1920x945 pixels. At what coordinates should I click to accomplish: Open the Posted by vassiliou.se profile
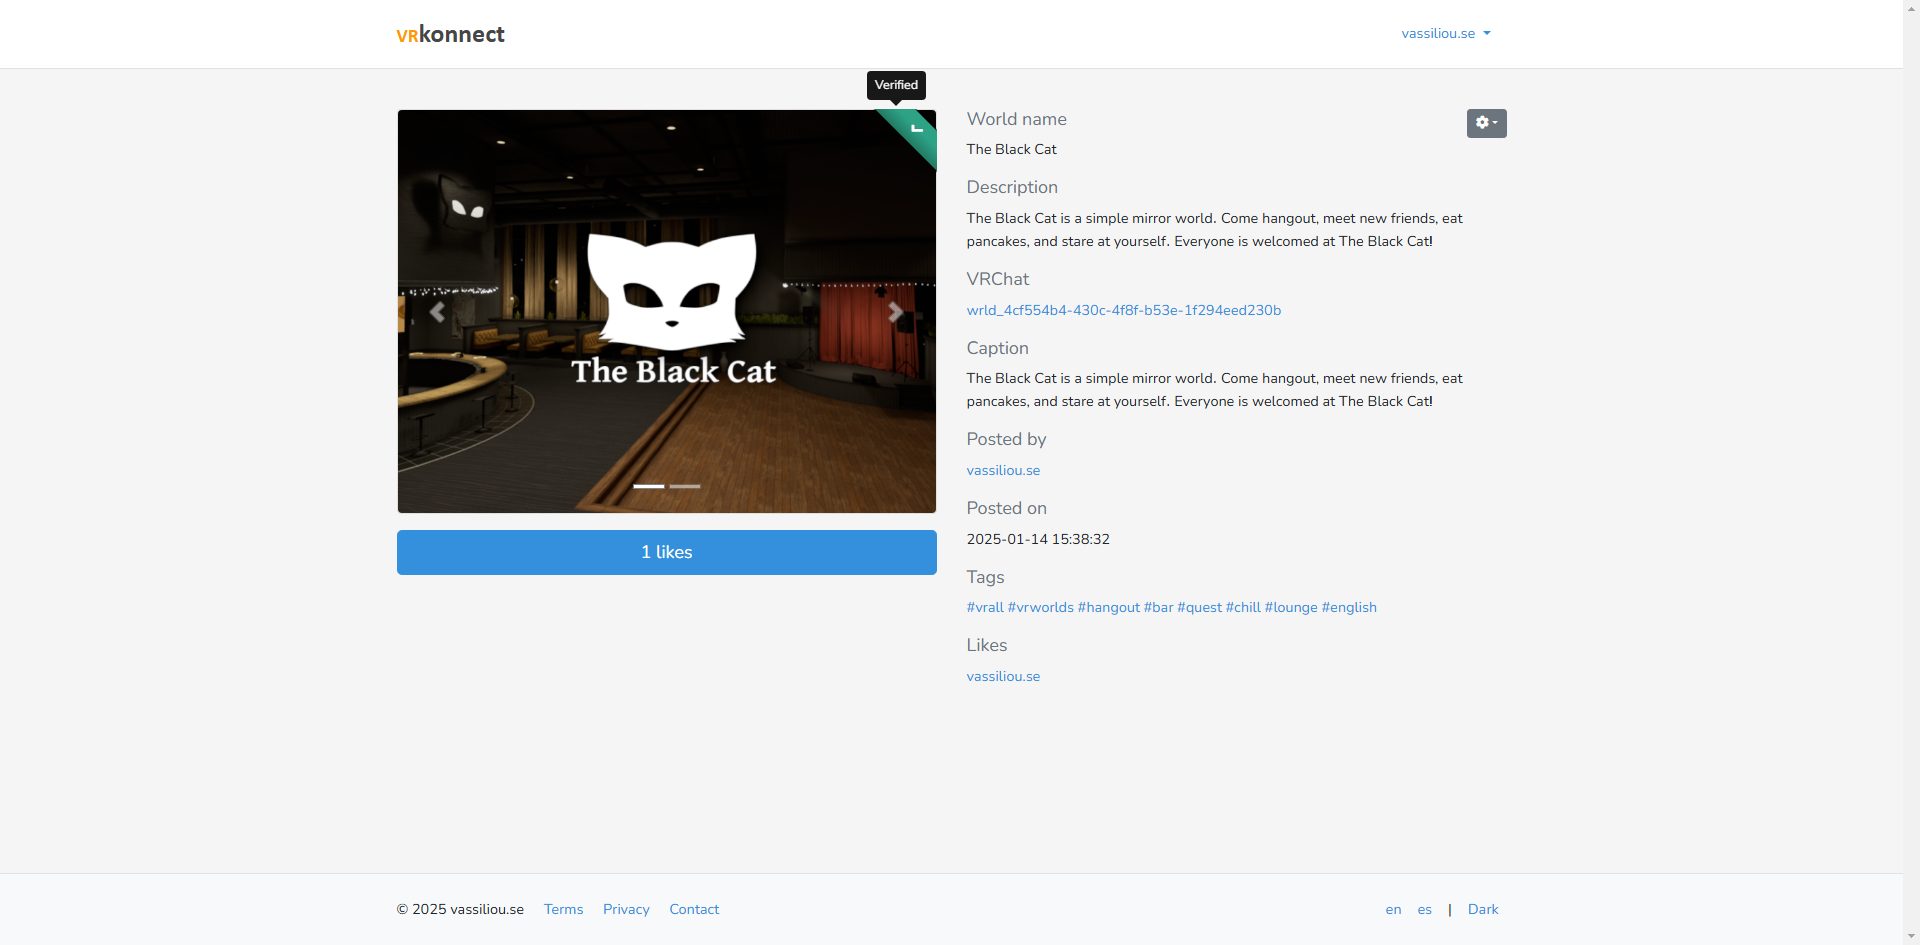[1003, 470]
